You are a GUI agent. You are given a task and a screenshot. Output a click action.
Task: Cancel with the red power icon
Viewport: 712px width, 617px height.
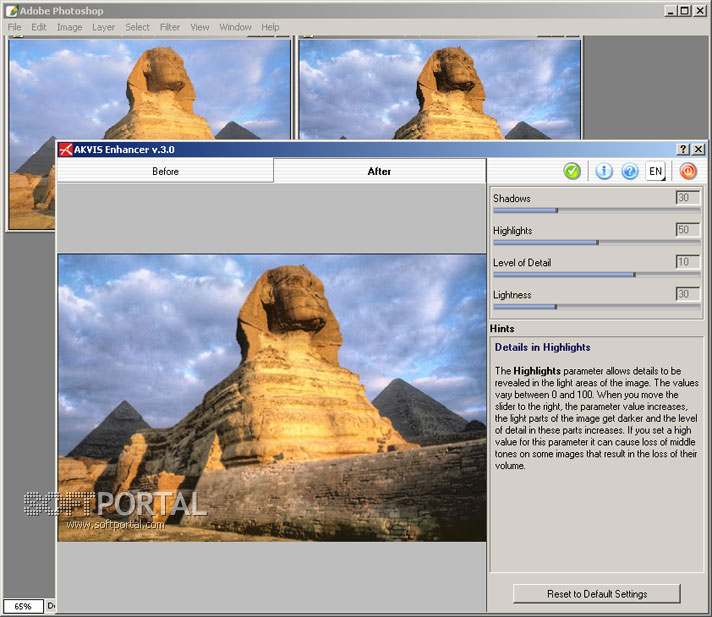coord(688,171)
